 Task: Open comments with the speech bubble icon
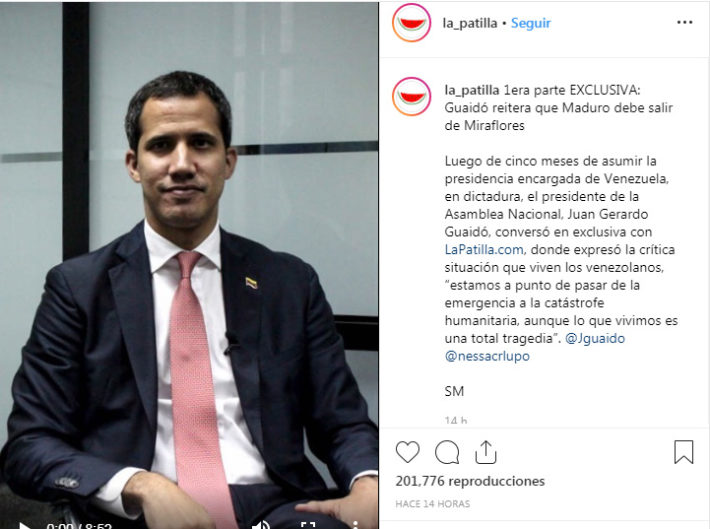coord(447,452)
